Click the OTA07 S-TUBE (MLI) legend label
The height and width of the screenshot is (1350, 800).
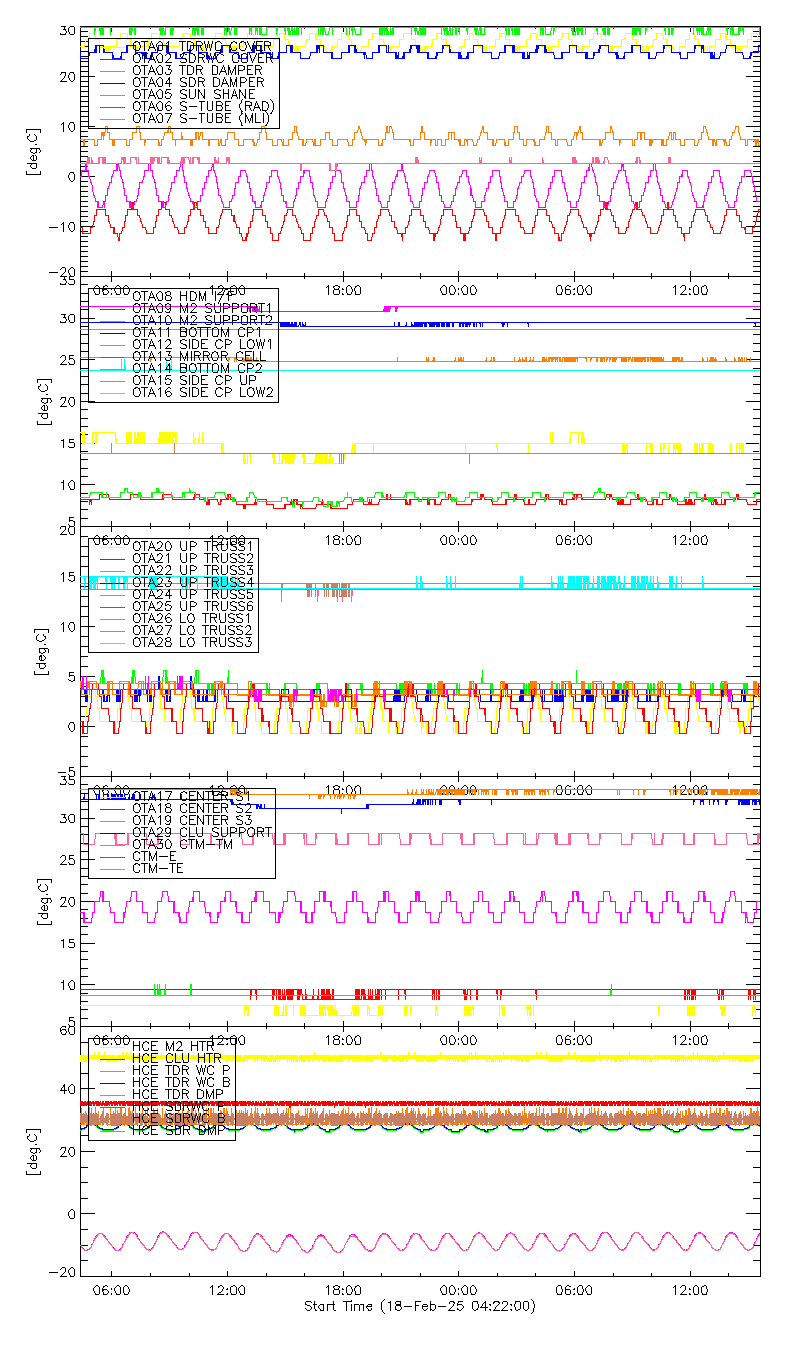[201, 119]
